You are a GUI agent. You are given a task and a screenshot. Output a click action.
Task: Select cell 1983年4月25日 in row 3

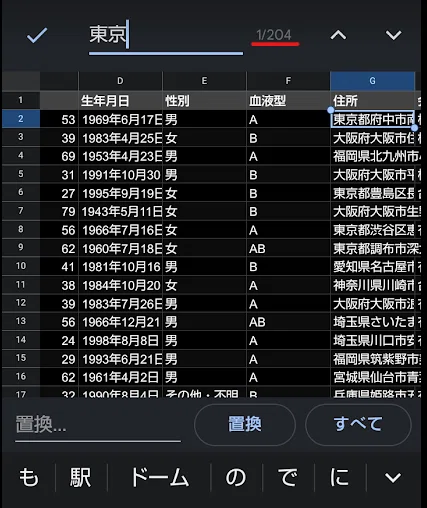[120, 138]
